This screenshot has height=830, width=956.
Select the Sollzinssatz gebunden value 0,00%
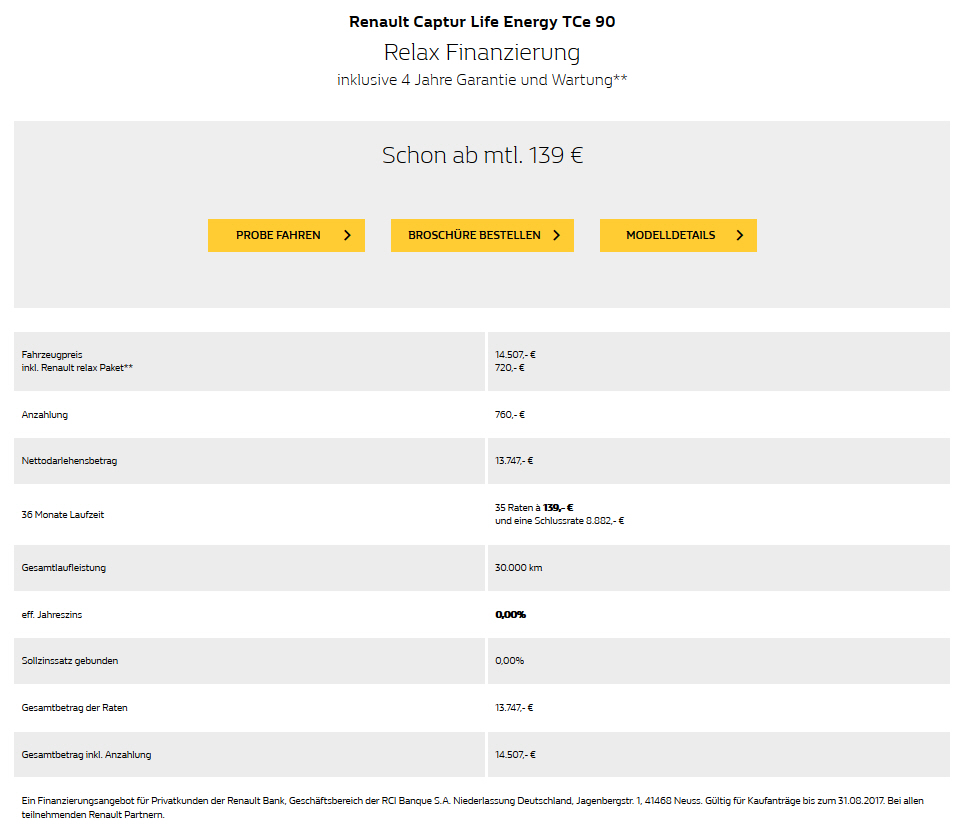point(509,660)
